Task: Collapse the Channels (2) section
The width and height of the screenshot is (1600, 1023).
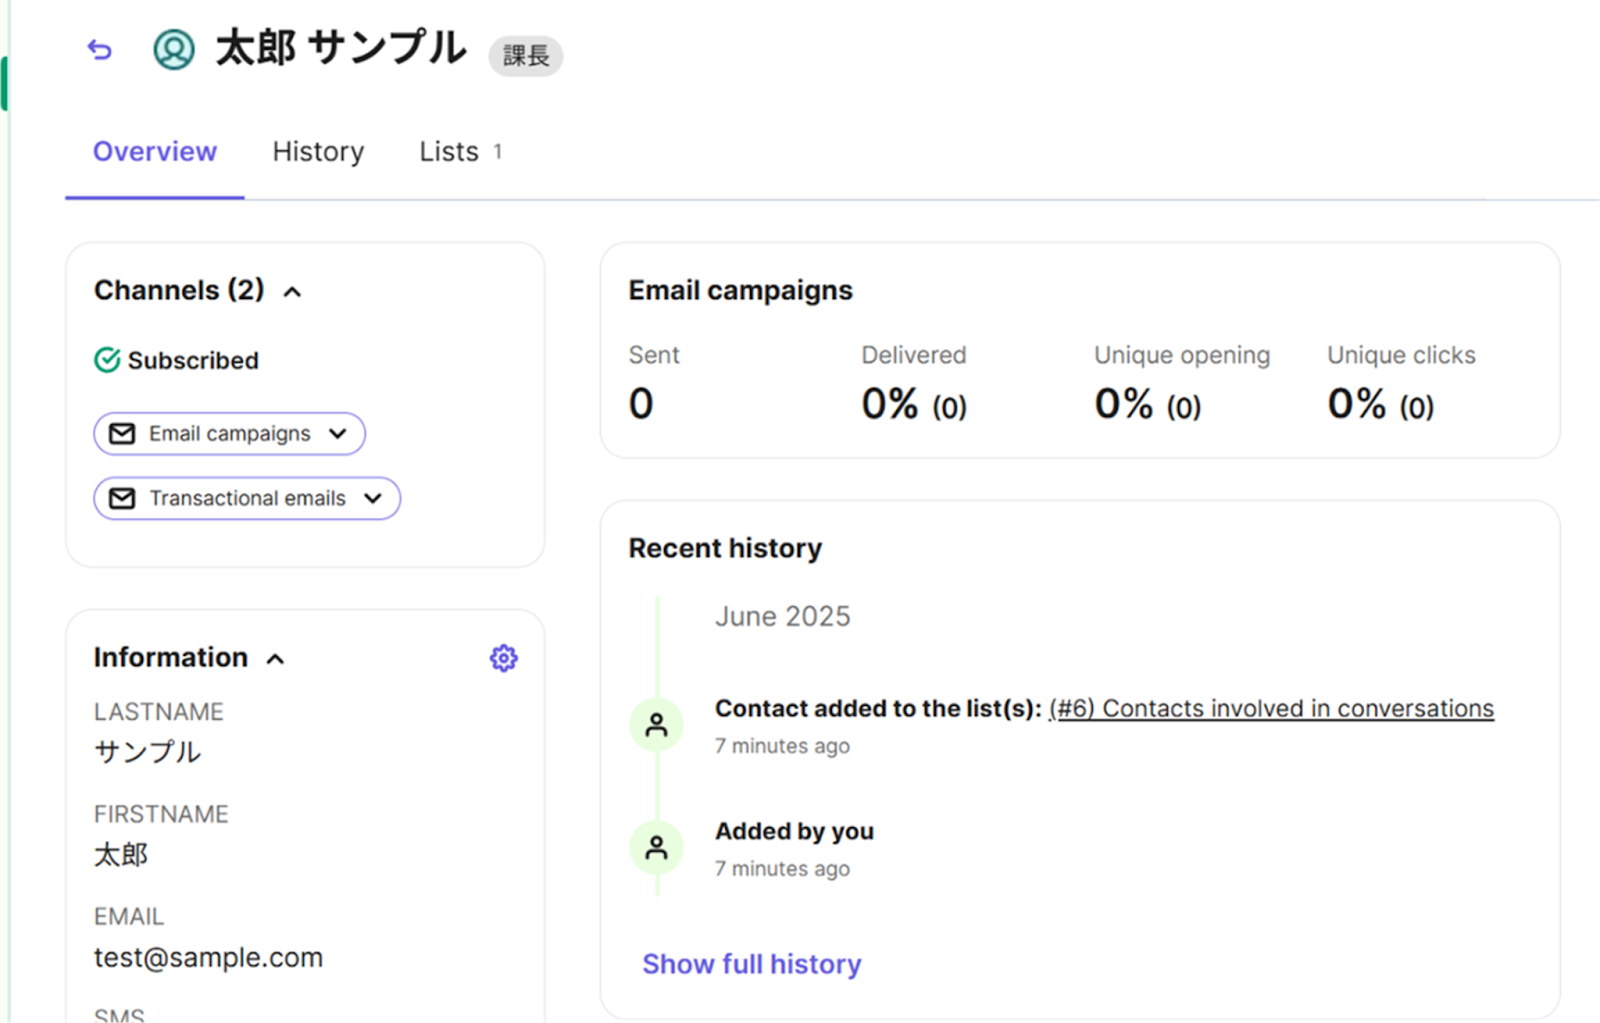Action: 292,292
